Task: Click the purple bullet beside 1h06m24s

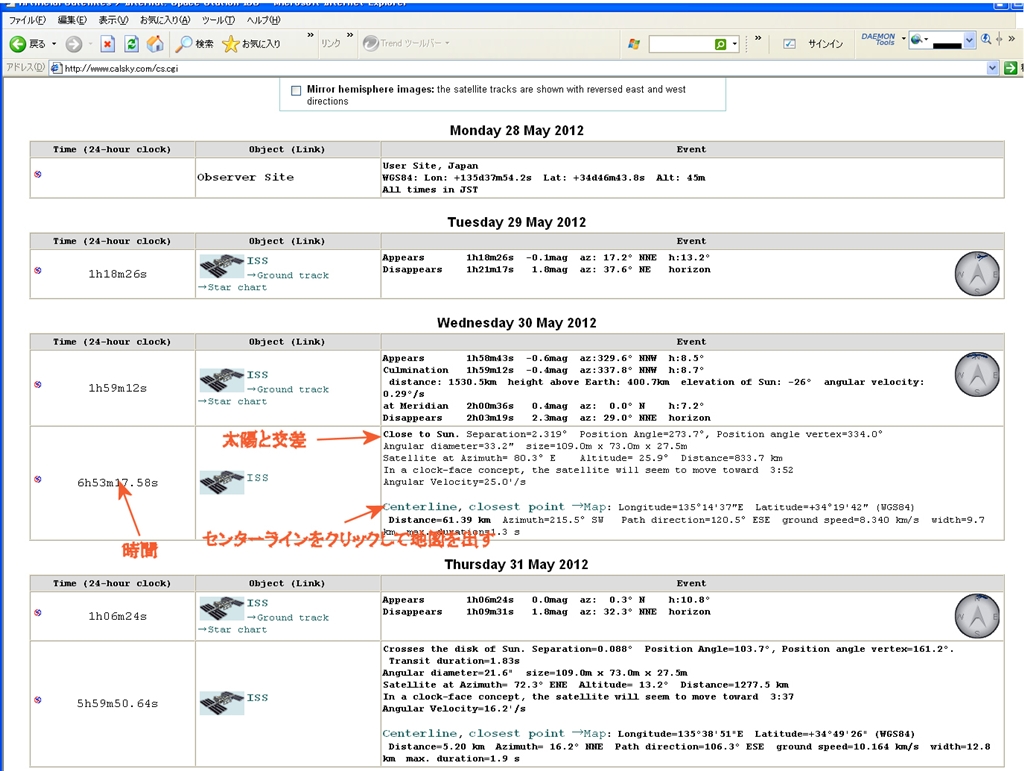Action: tap(38, 612)
